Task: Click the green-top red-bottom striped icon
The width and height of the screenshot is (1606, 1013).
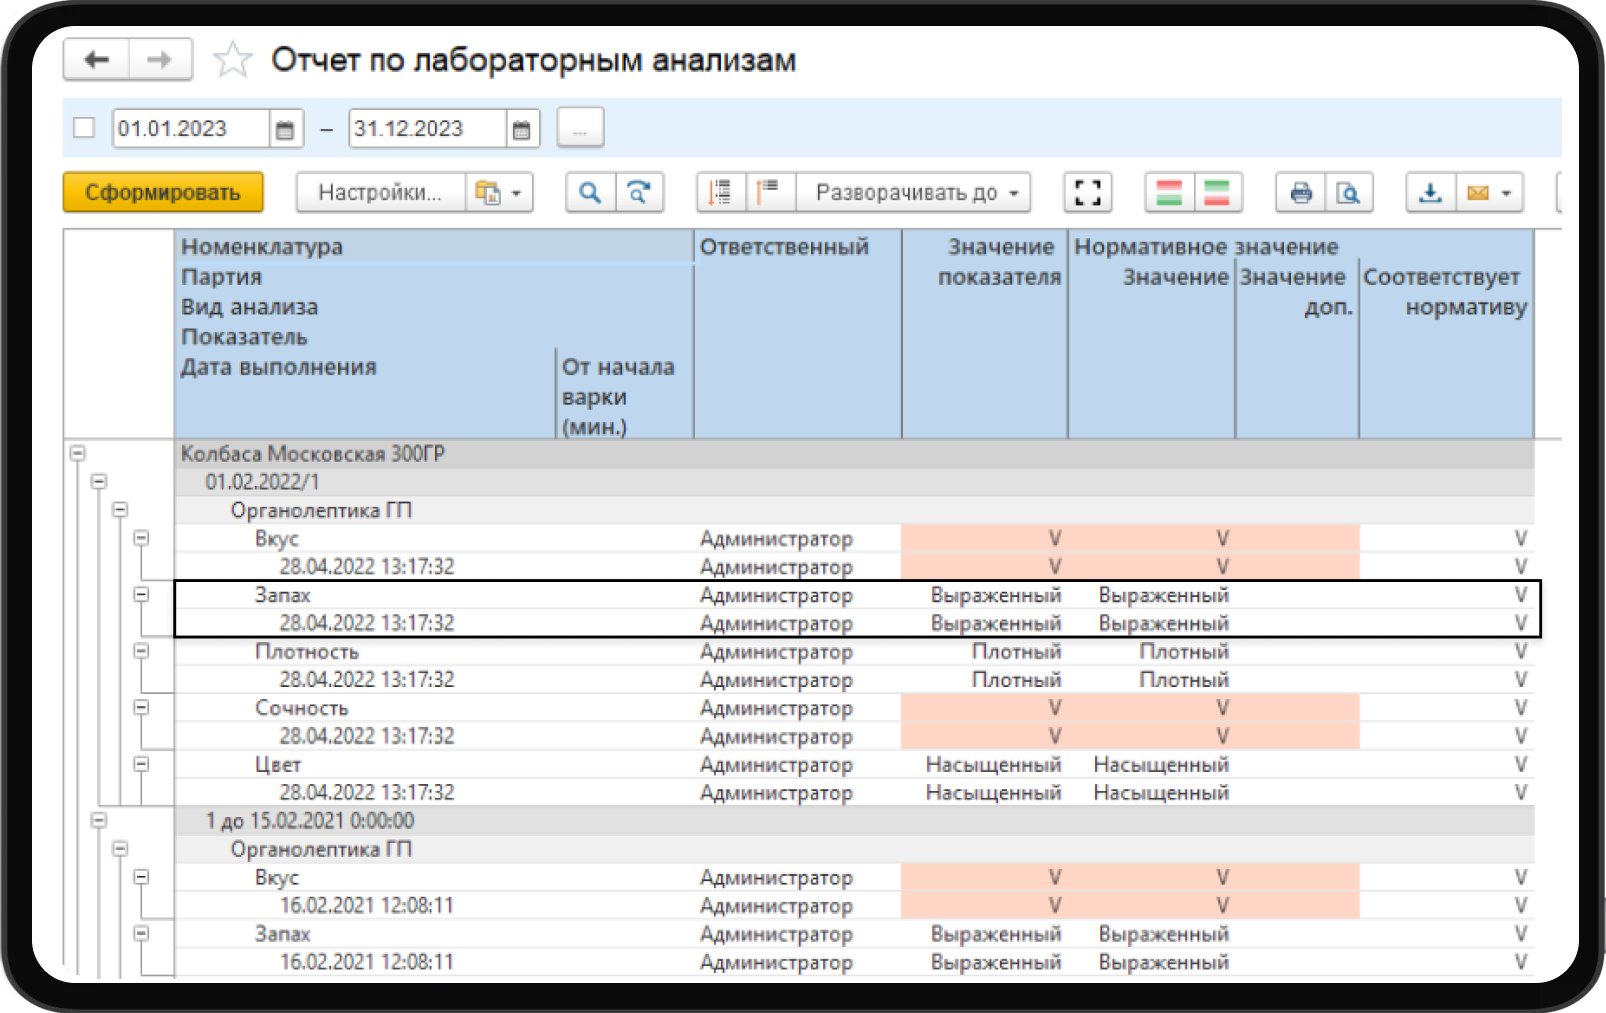Action: click(1217, 192)
